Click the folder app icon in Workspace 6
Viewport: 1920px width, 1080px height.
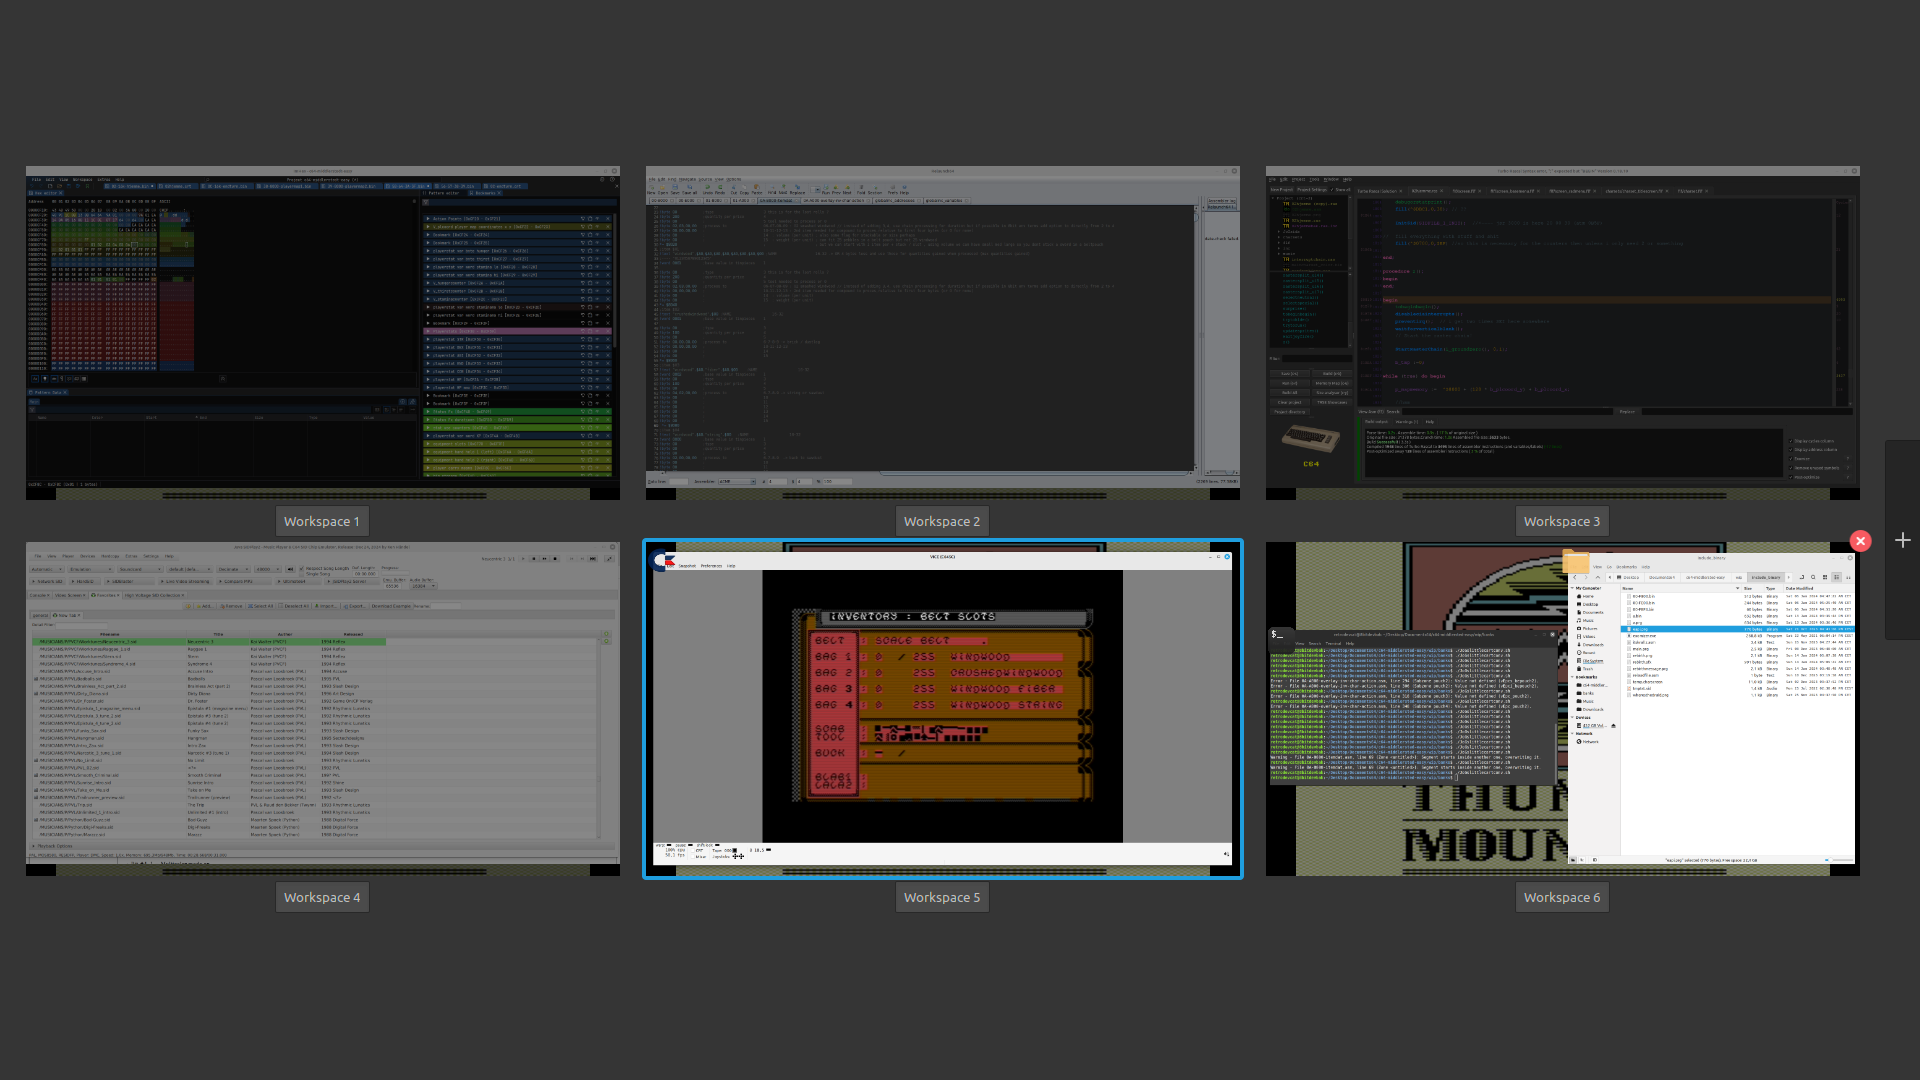tap(1576, 561)
